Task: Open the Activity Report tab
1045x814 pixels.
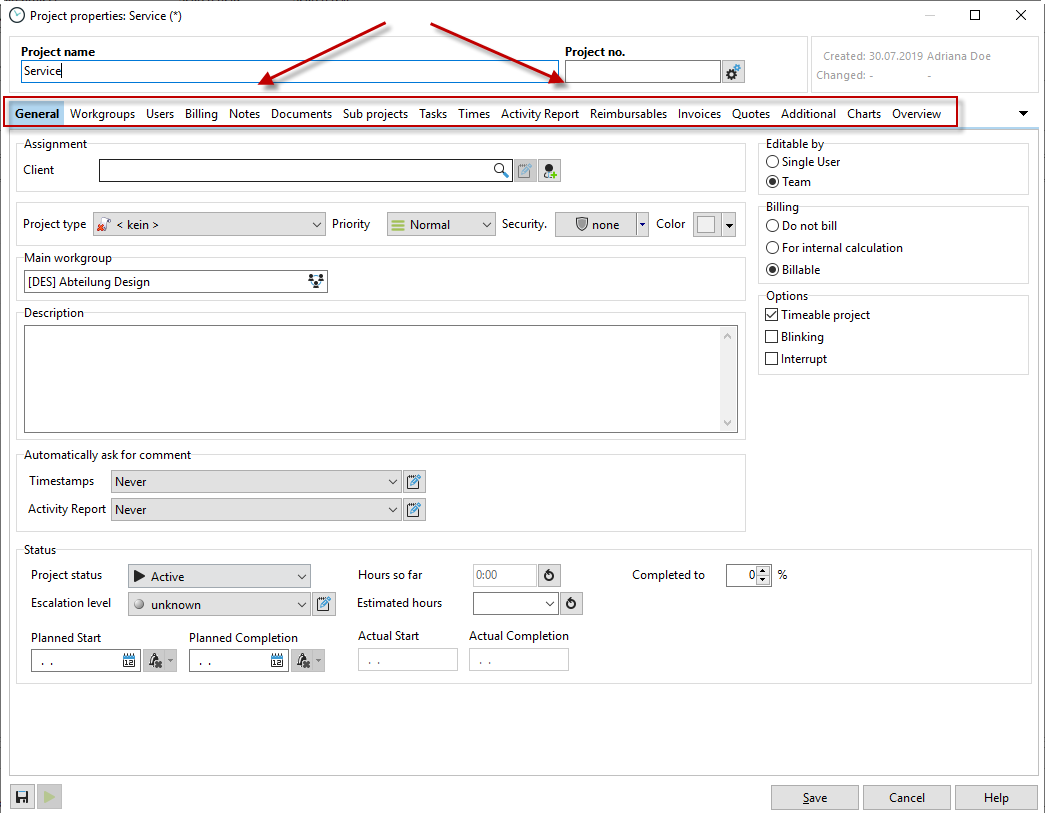Action: click(x=539, y=114)
